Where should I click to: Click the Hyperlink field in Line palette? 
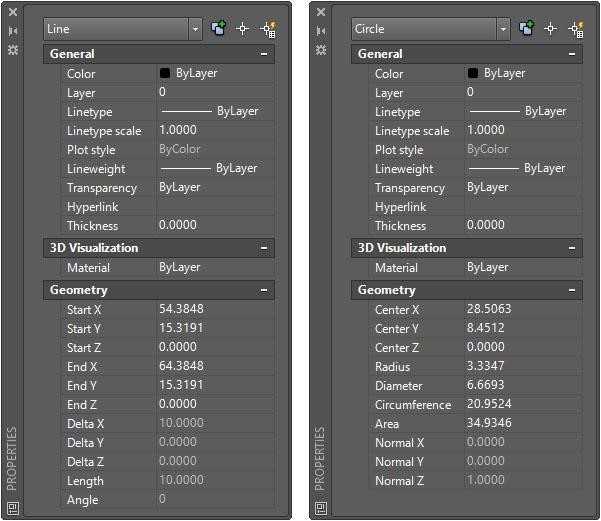(x=215, y=206)
